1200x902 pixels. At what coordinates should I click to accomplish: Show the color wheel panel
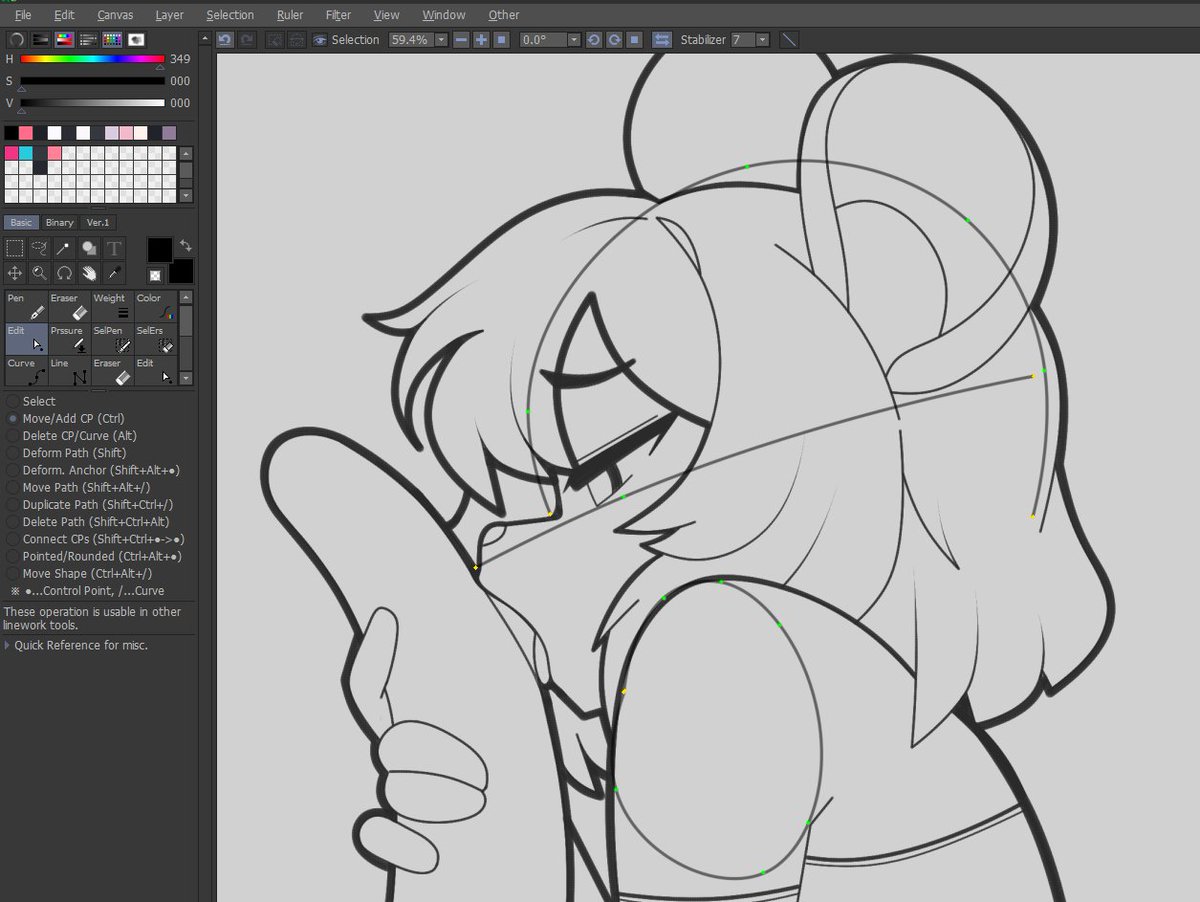tap(16, 39)
